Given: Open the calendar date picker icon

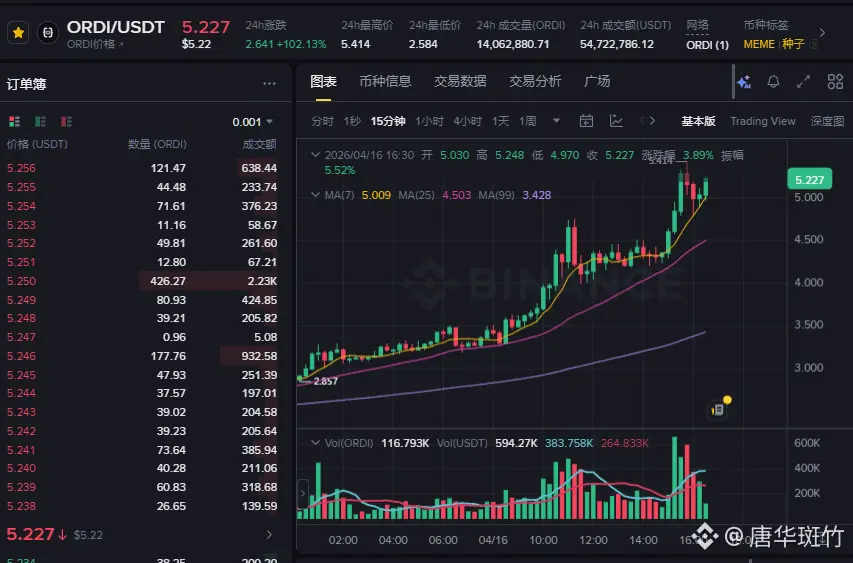Looking at the screenshot, I should click(586, 121).
